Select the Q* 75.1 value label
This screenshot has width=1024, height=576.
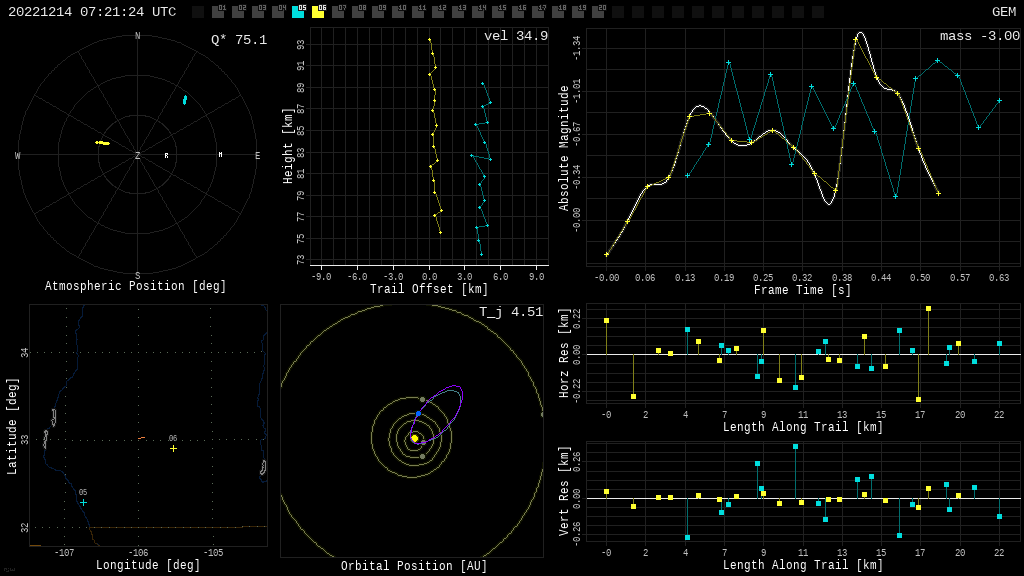pos(238,40)
